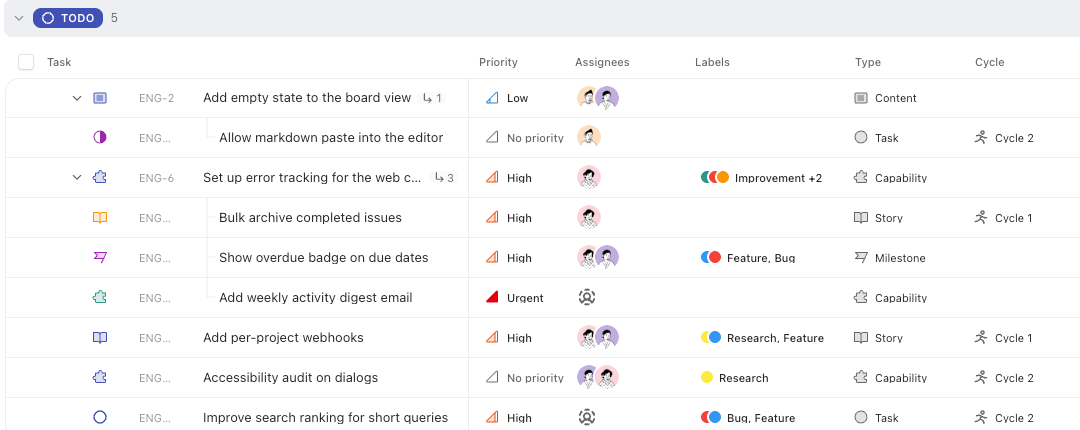
Task: Click the ENG-6 issue identifier
Action: tap(156, 178)
